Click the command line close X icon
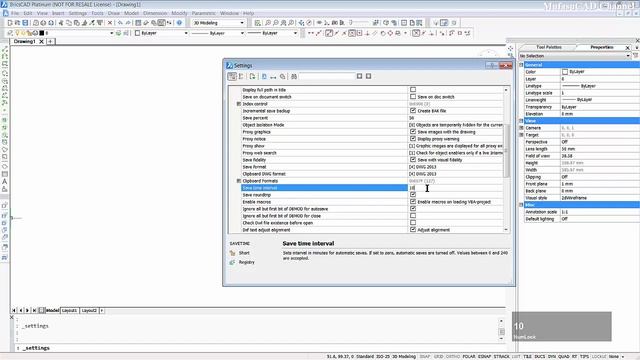The image size is (640, 360). click(x=11, y=317)
